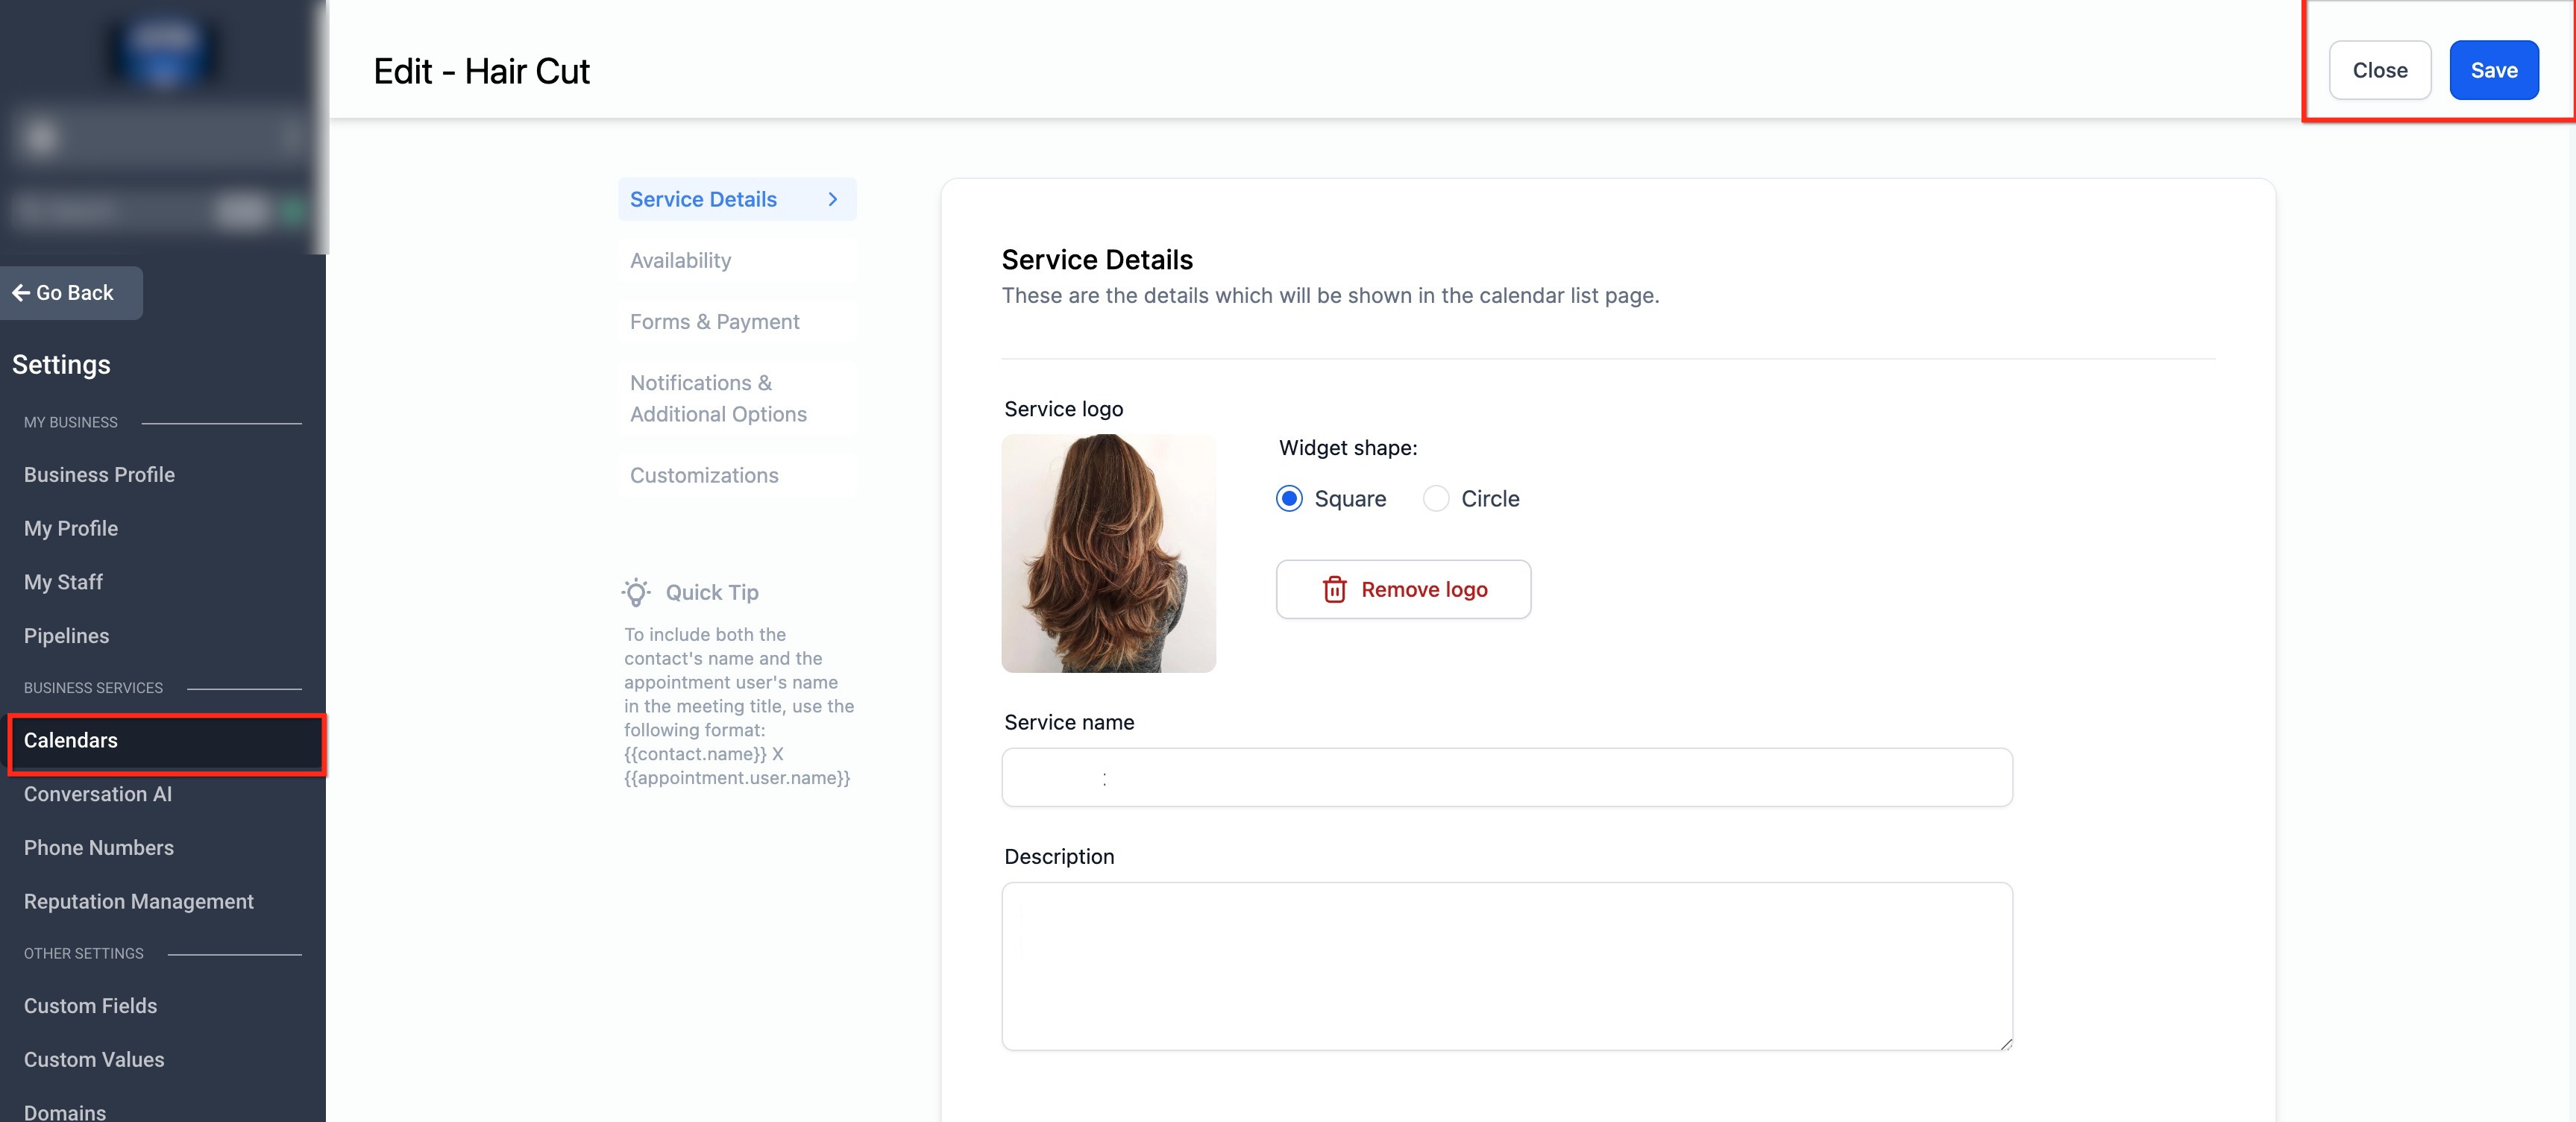Click the hair cut service logo thumbnail

tap(1108, 553)
